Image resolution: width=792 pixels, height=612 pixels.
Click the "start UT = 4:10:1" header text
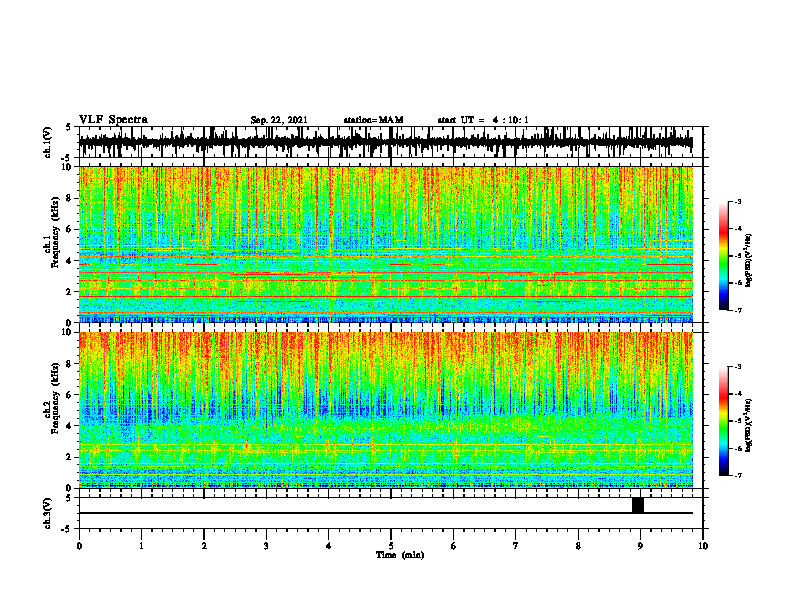(x=483, y=120)
